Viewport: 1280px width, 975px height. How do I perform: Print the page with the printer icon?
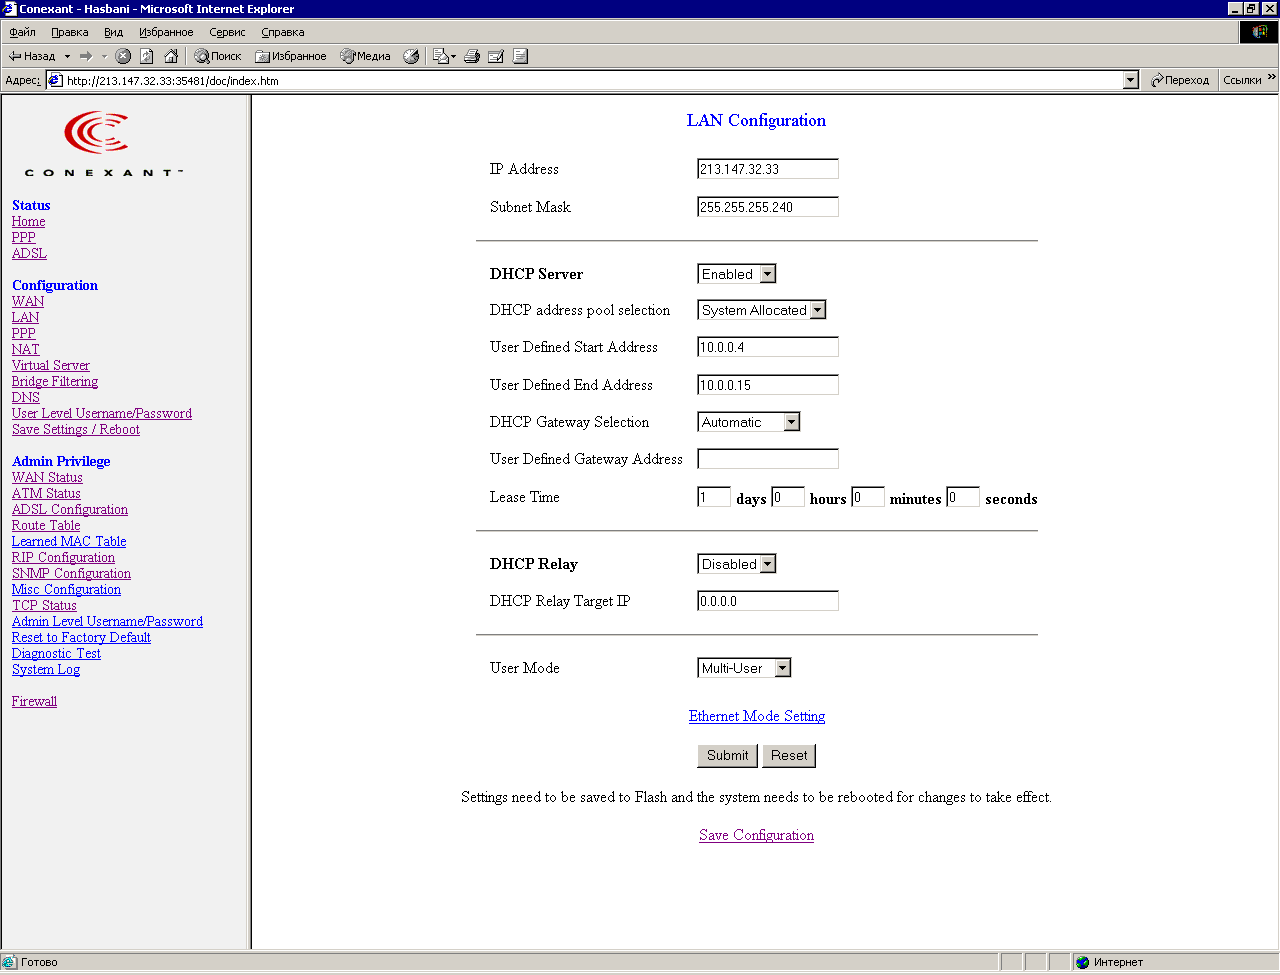point(472,56)
